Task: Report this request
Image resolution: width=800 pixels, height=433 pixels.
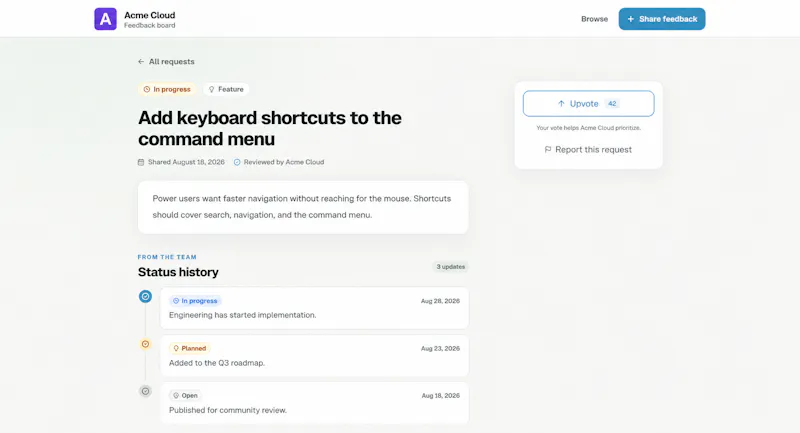Action: point(588,149)
